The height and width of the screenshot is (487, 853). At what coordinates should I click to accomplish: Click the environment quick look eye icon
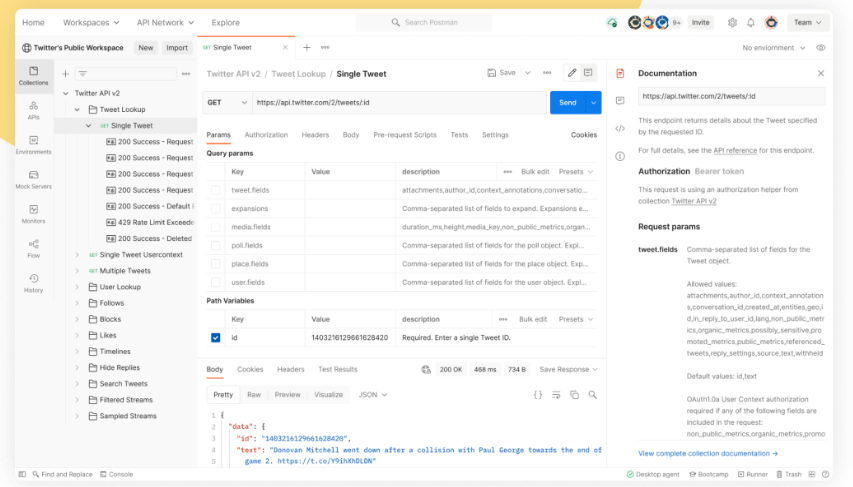coord(821,48)
